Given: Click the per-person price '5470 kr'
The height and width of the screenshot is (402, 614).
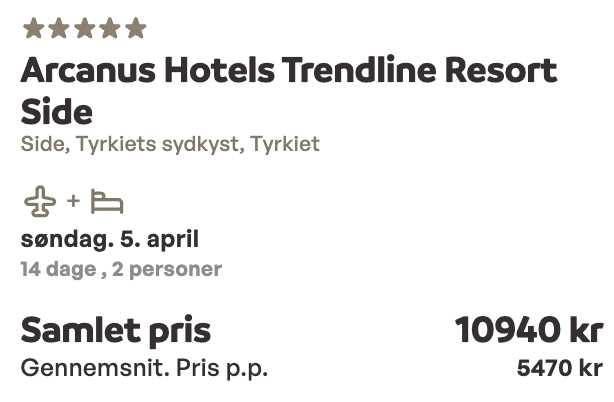Looking at the screenshot, I should (559, 368).
